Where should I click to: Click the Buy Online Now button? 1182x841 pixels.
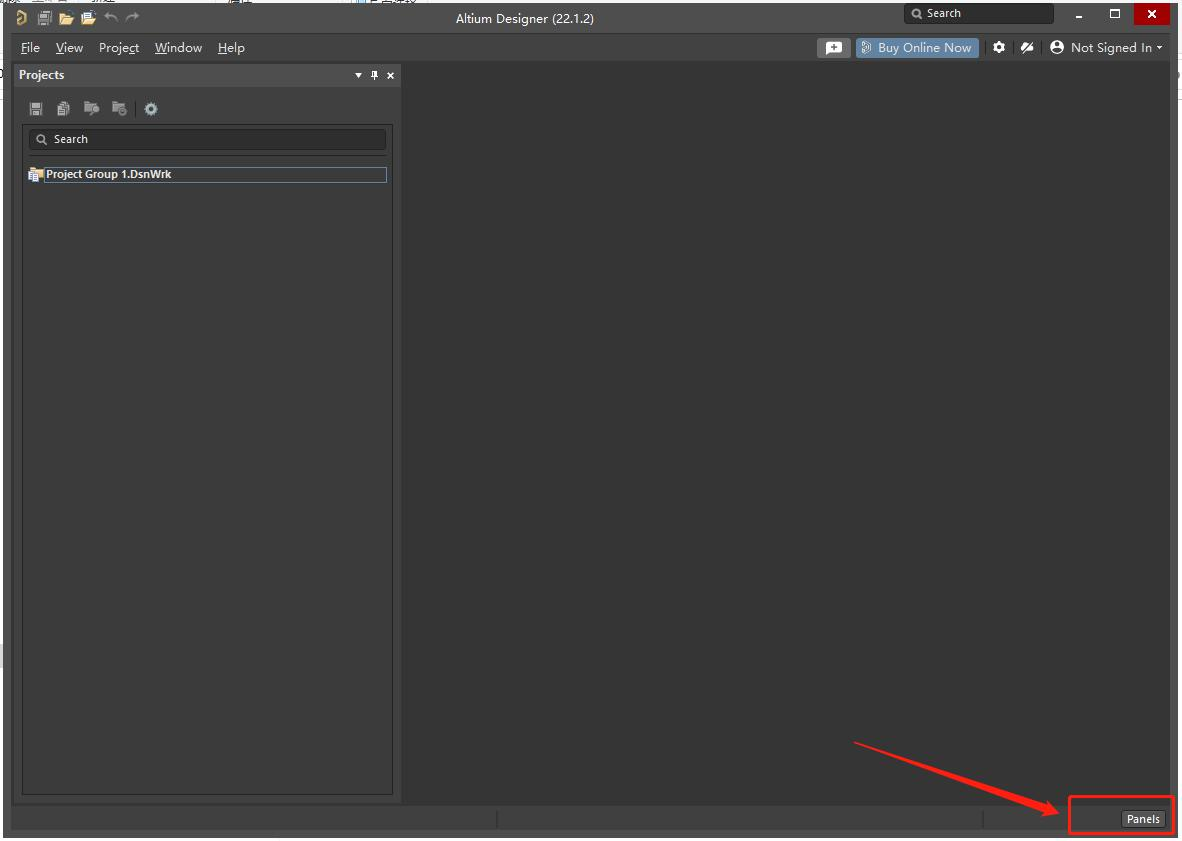916,47
